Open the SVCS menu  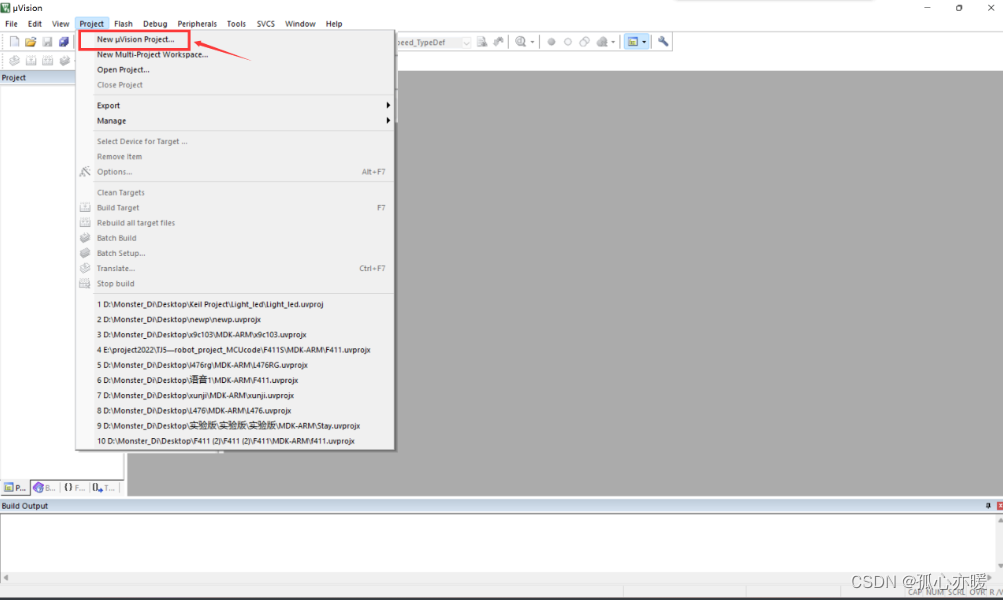pos(265,24)
